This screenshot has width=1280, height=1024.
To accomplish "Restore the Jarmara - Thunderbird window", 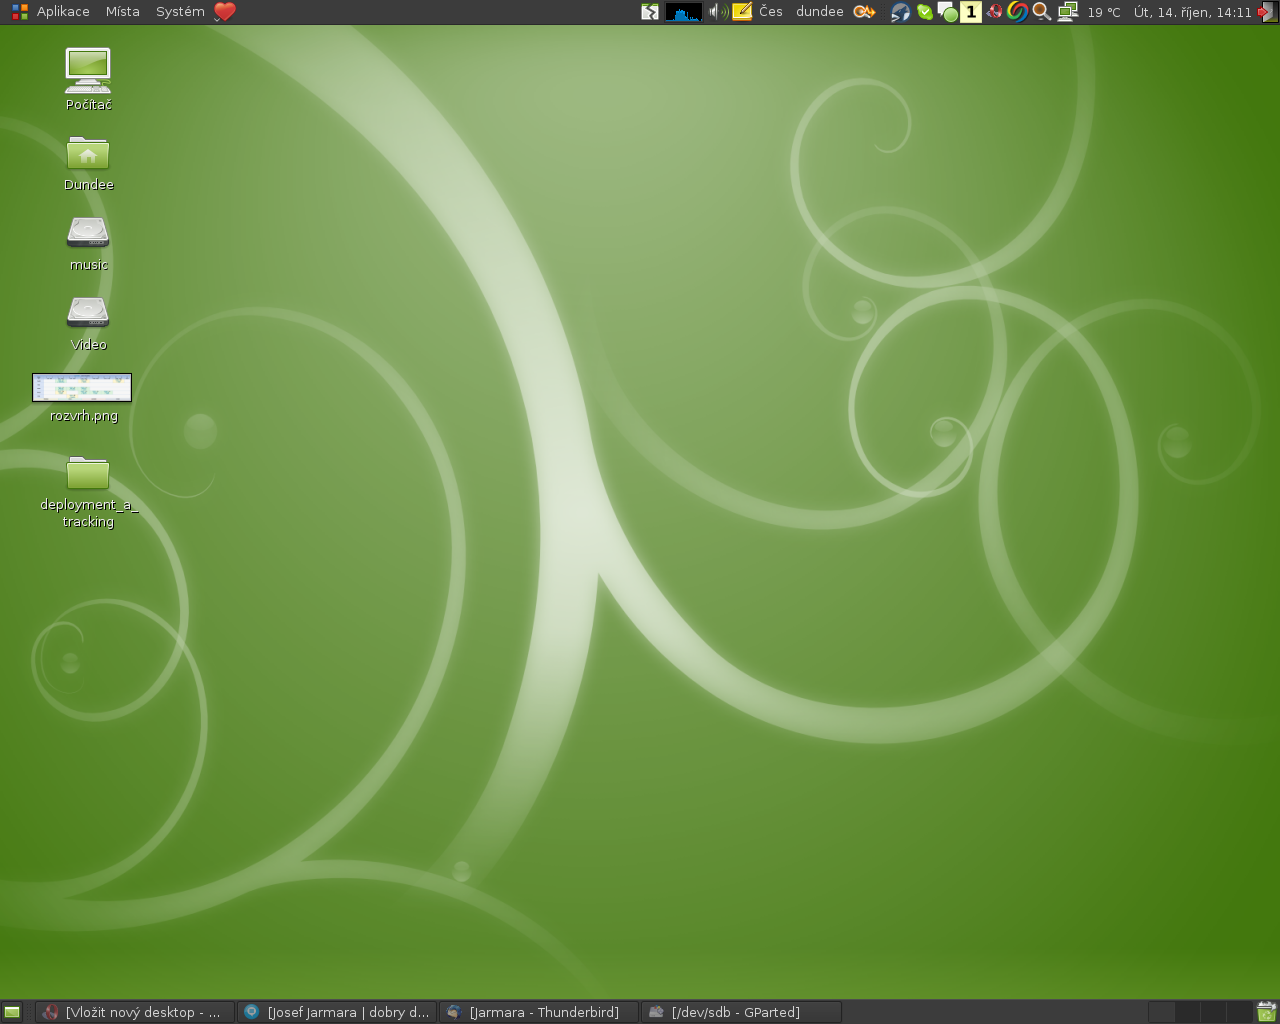I will [539, 1012].
